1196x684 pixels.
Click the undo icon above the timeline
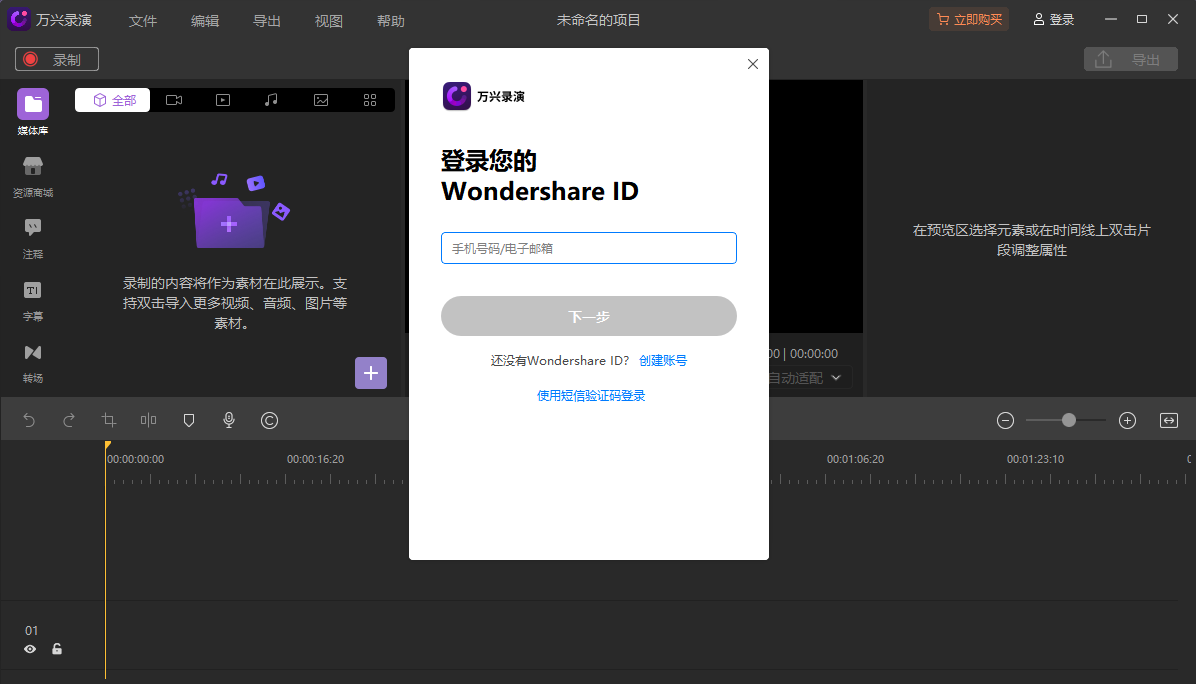click(x=28, y=420)
